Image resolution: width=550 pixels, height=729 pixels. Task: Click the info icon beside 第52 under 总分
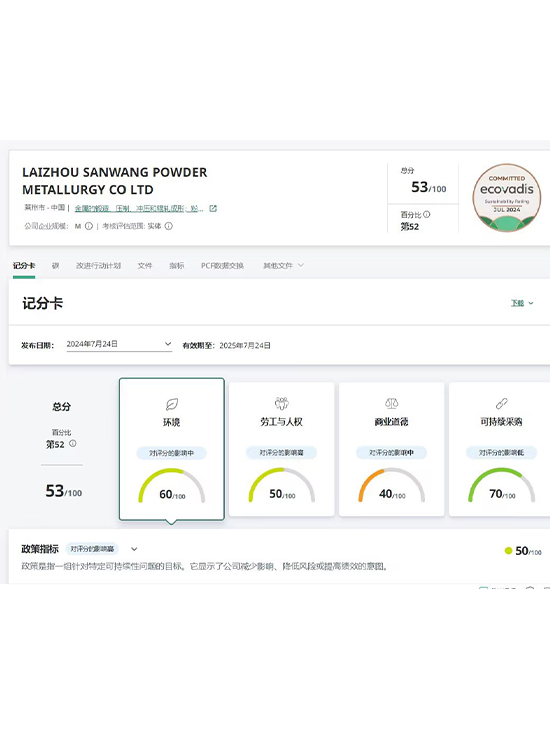tap(73, 444)
